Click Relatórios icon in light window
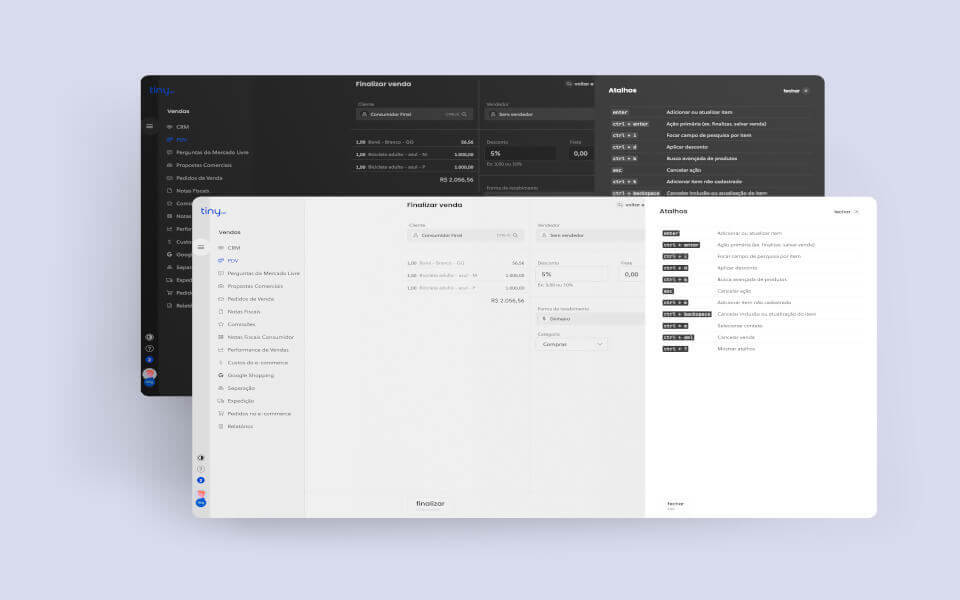The height and width of the screenshot is (600, 960). (x=221, y=427)
